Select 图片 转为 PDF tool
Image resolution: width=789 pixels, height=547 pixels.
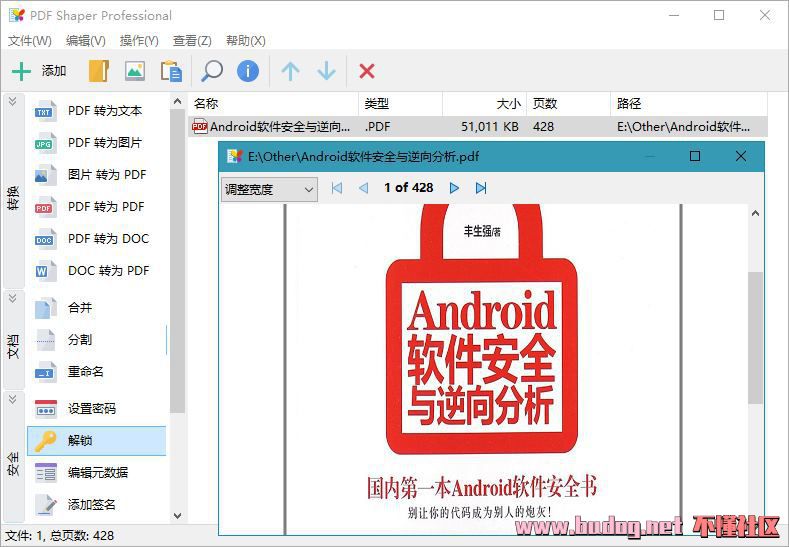pyautogui.click(x=97, y=175)
